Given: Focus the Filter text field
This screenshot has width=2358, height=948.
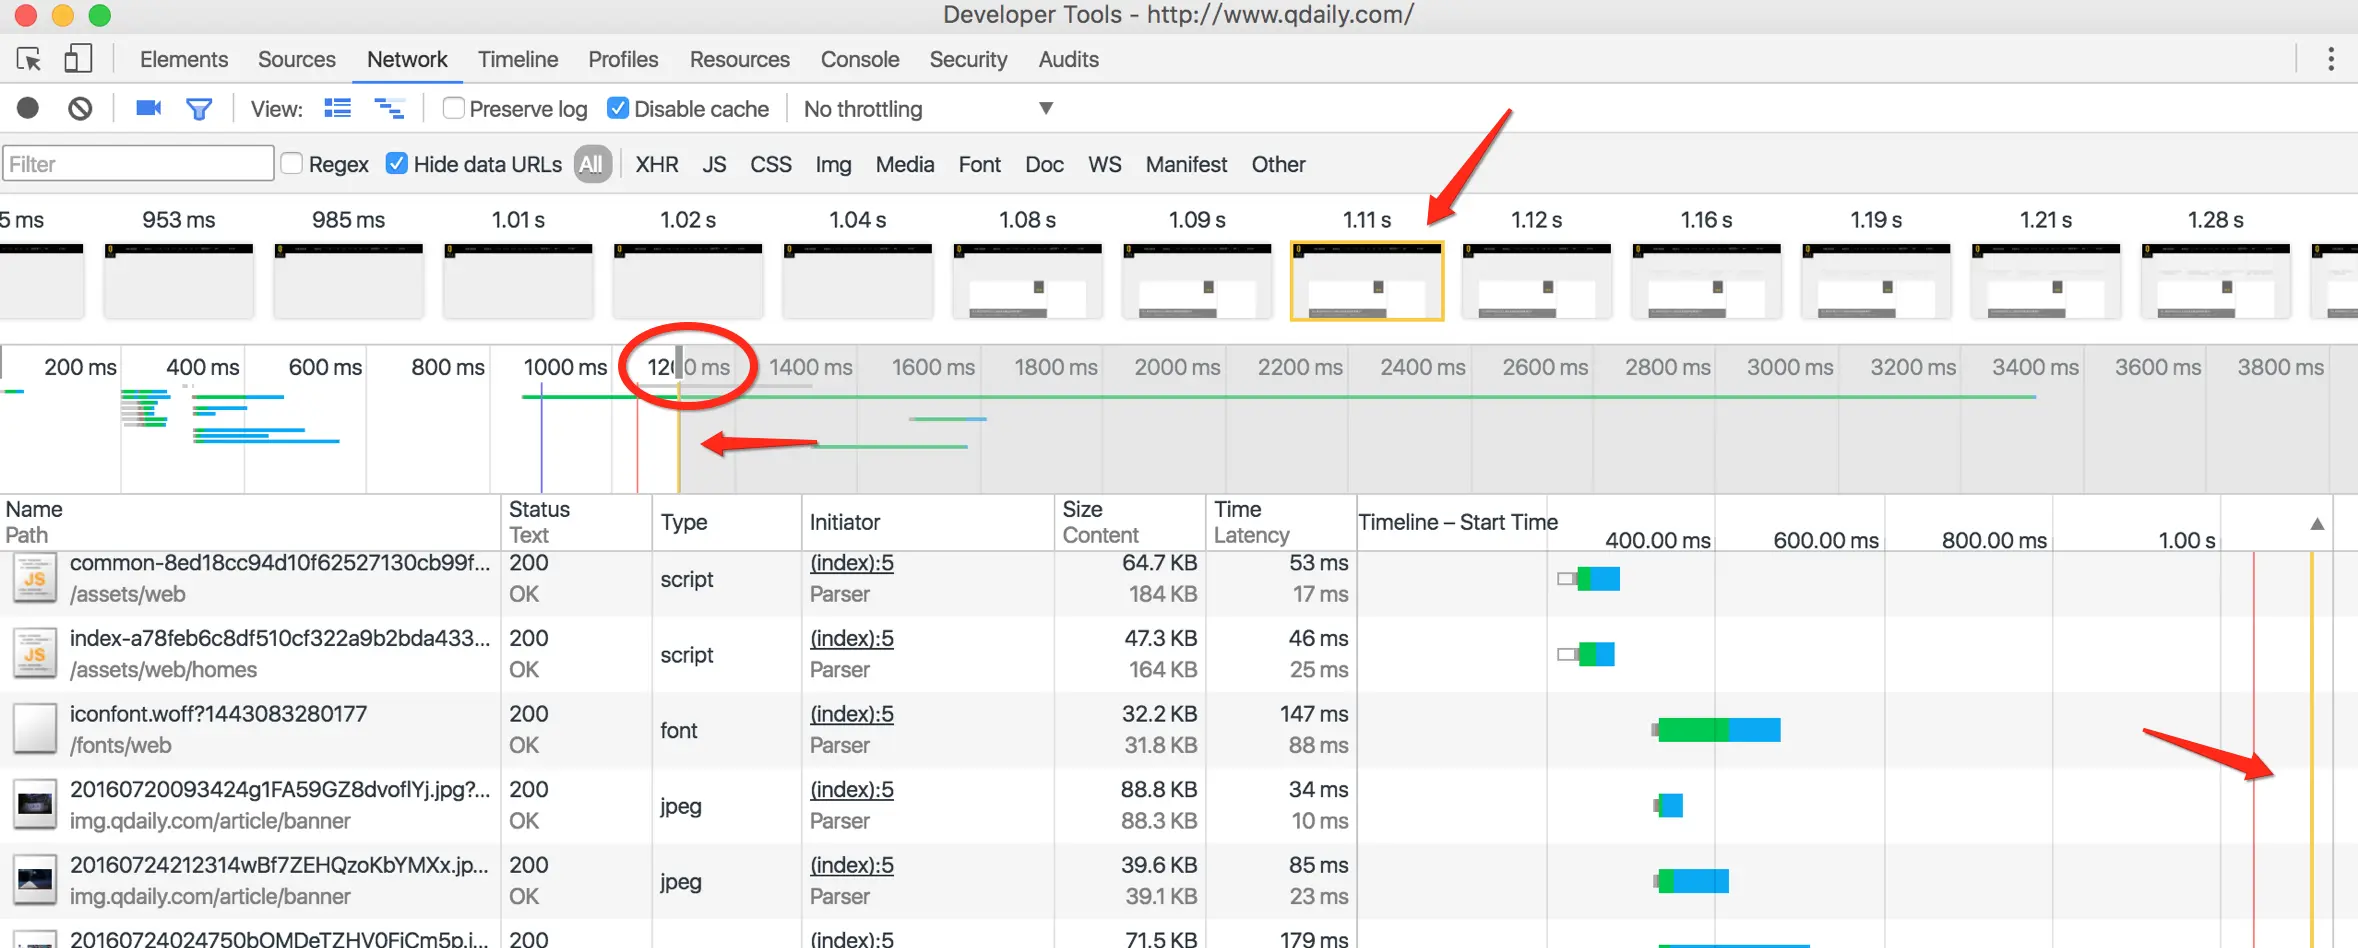Looking at the screenshot, I should point(138,164).
